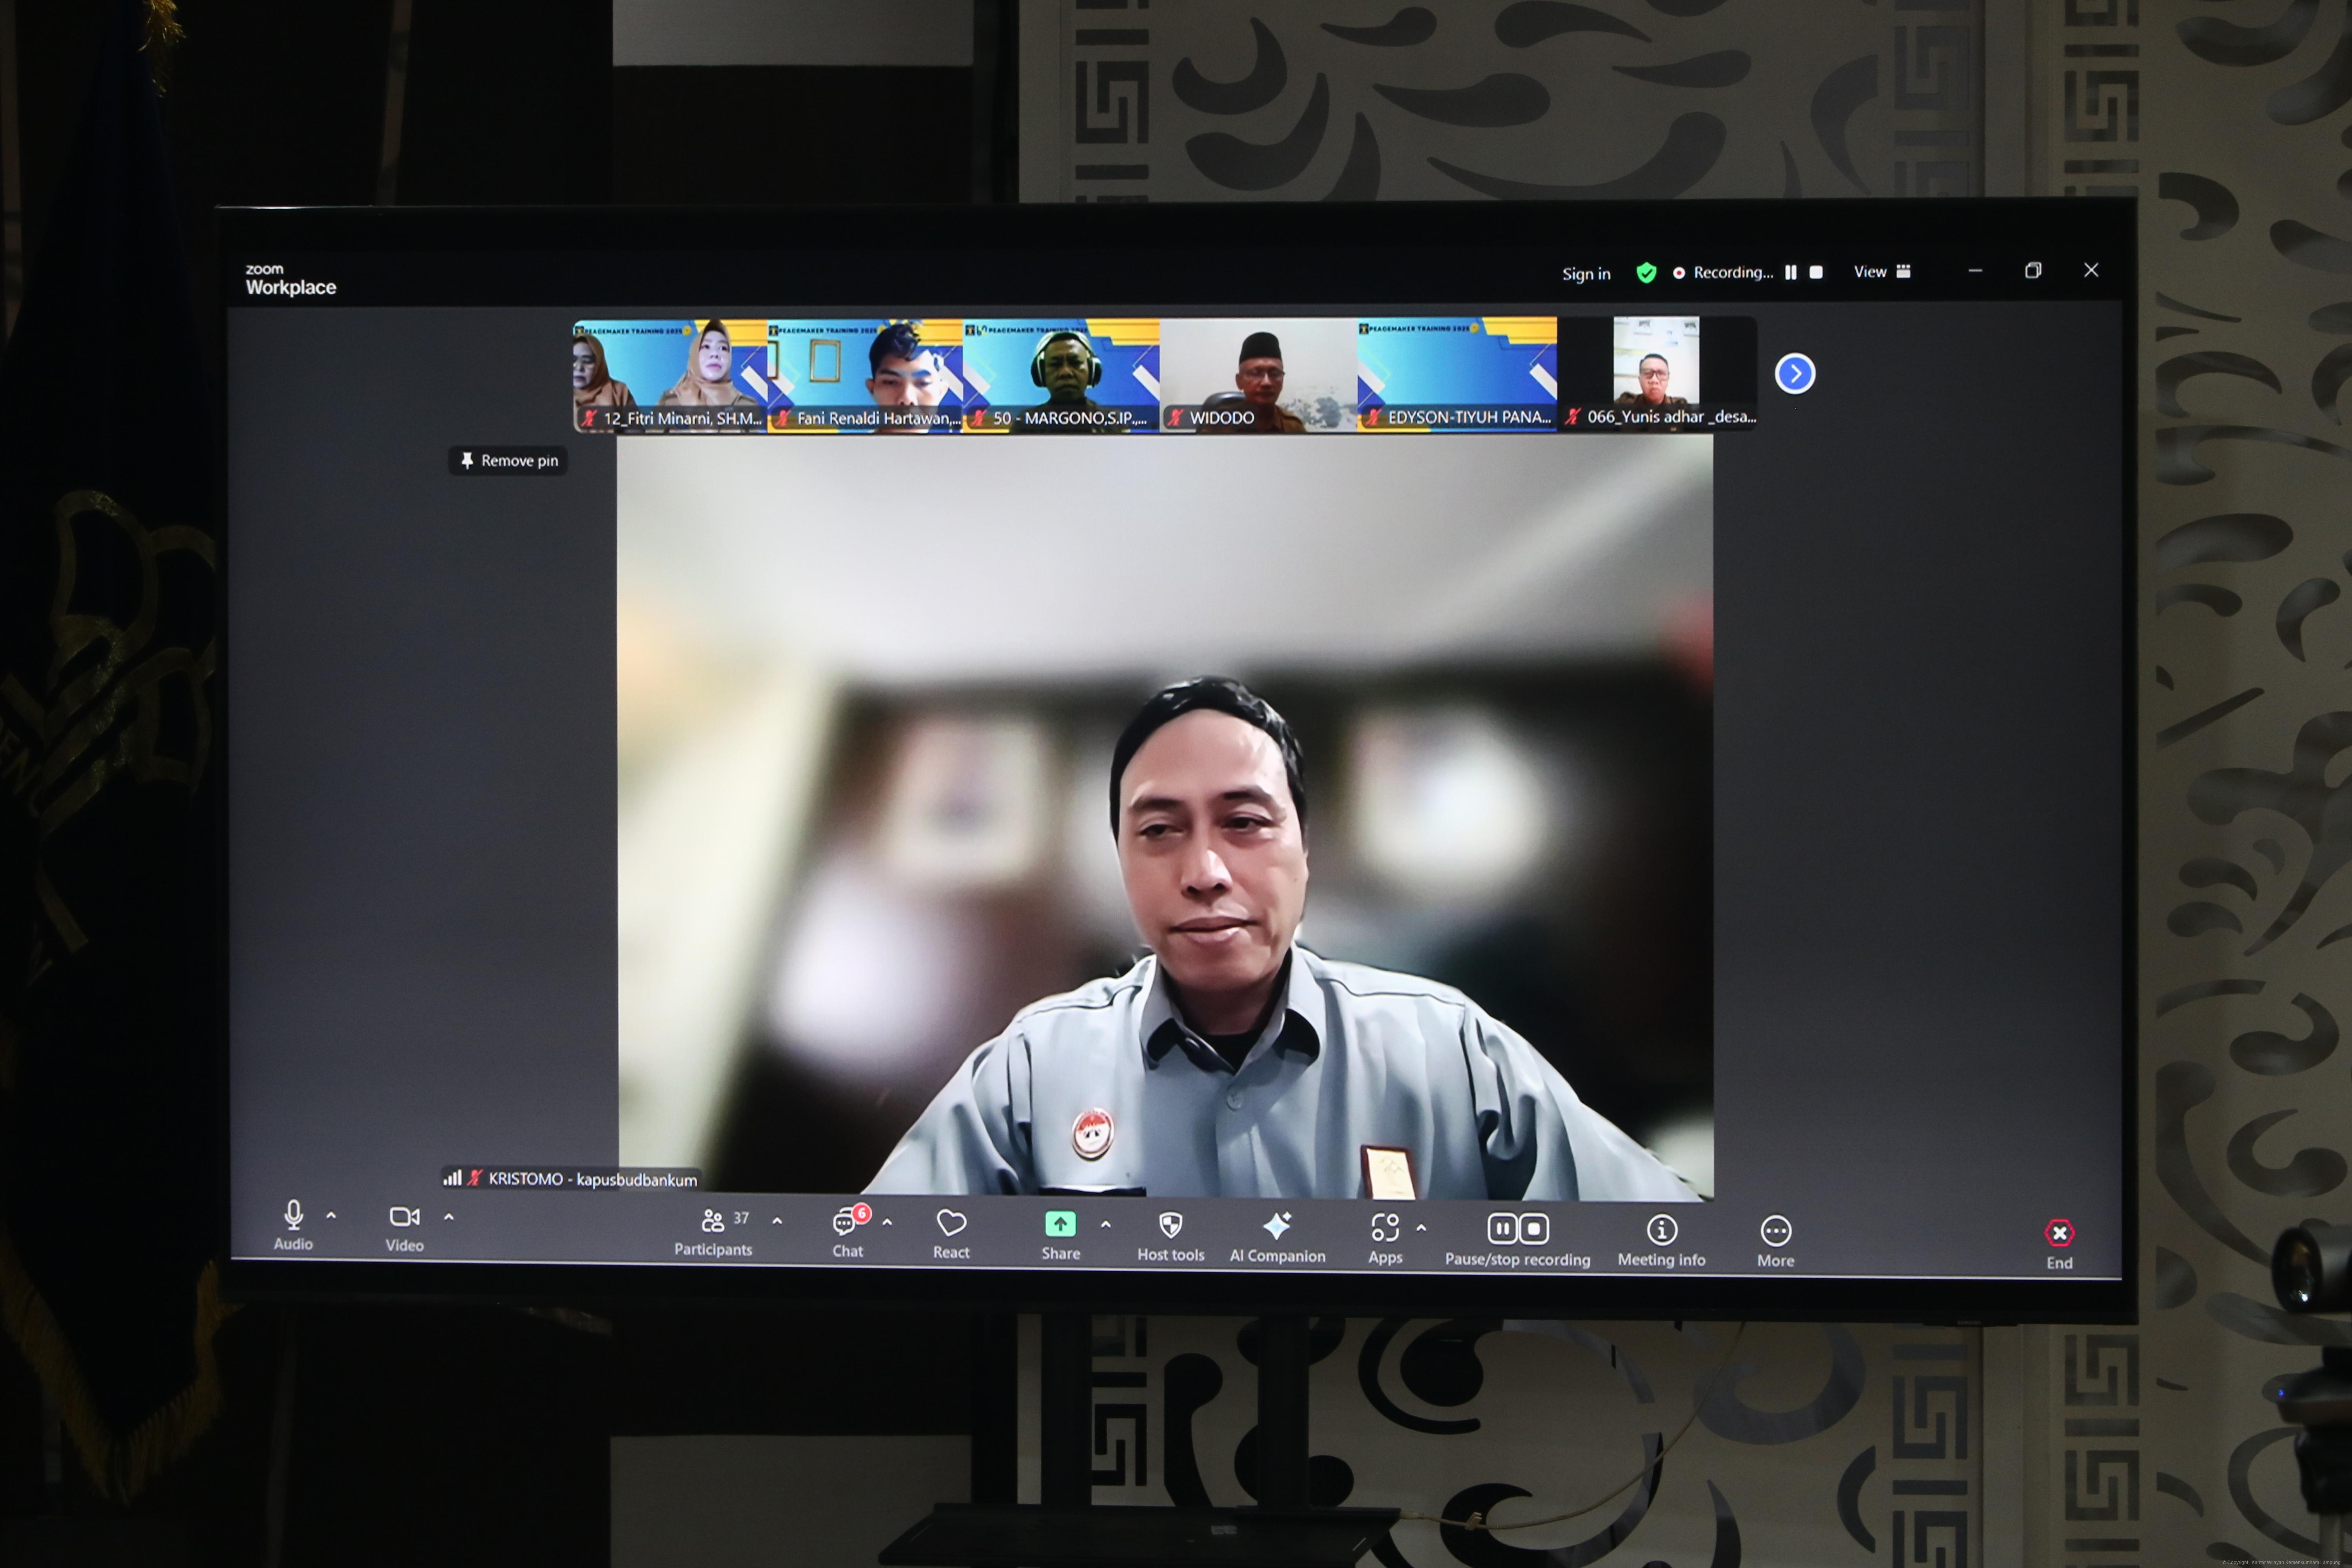The height and width of the screenshot is (1568, 2352).
Task: Click the Remove pin button
Action: click(x=508, y=460)
